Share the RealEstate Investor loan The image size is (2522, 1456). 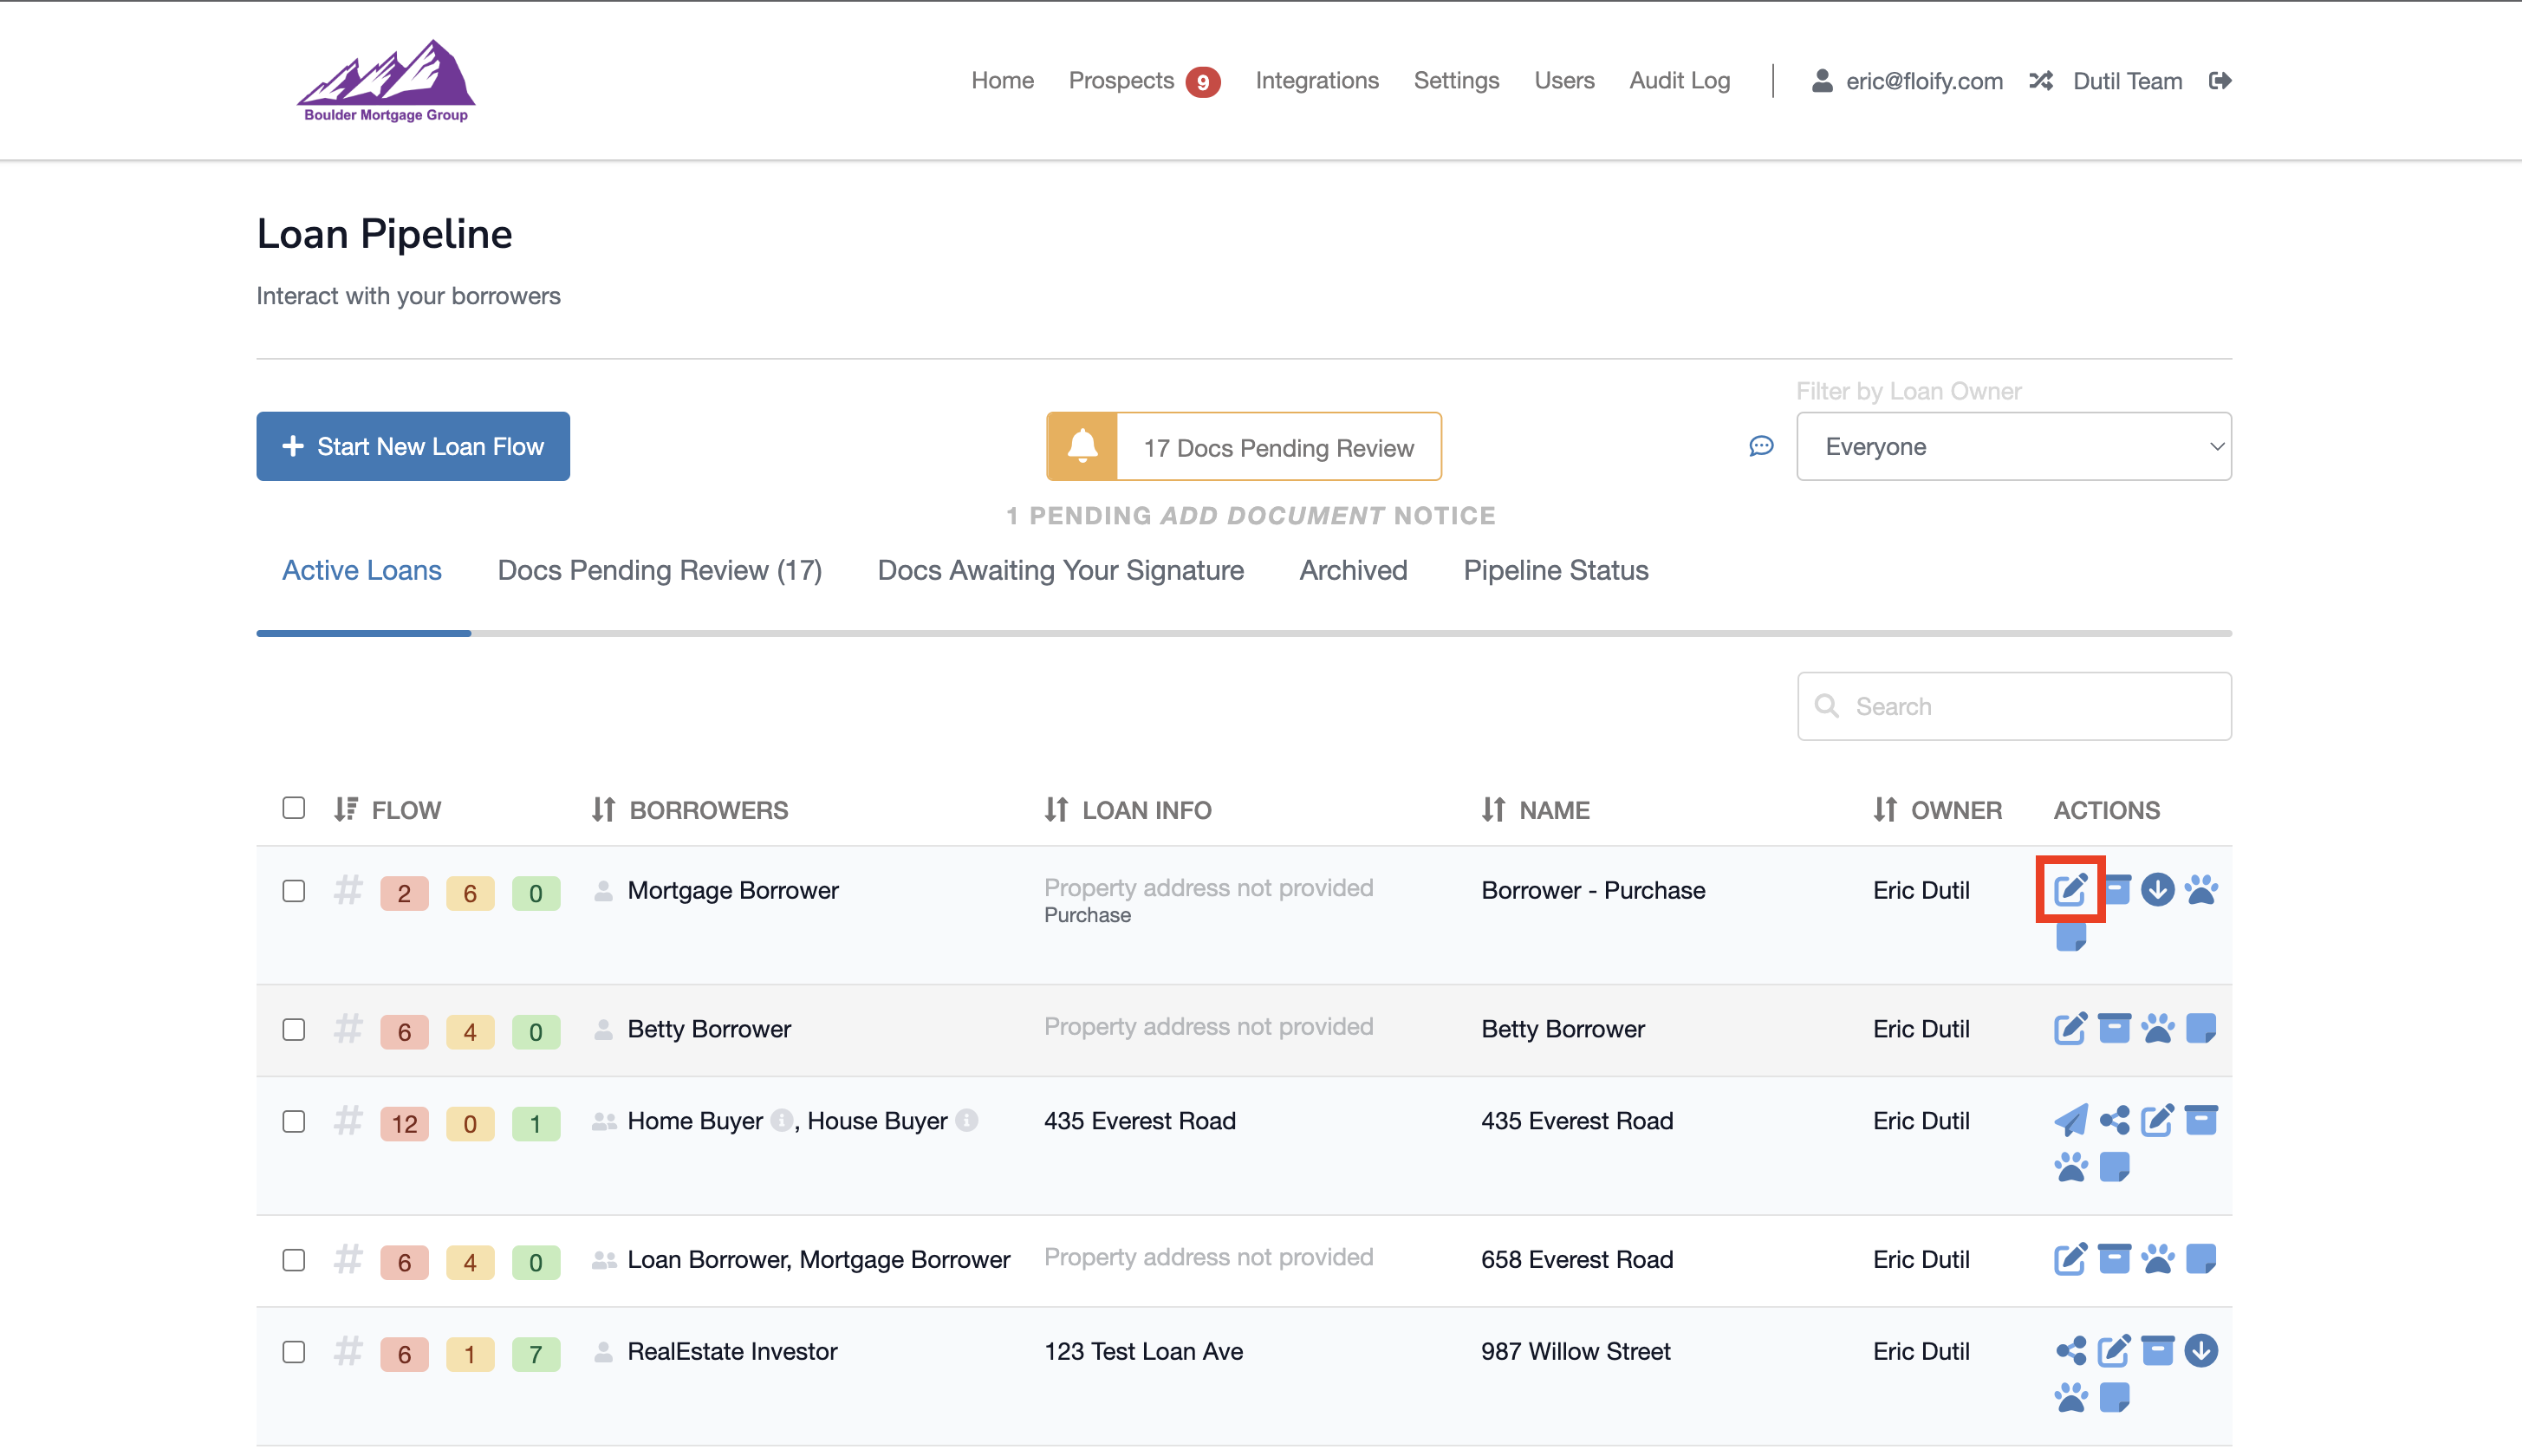2071,1351
